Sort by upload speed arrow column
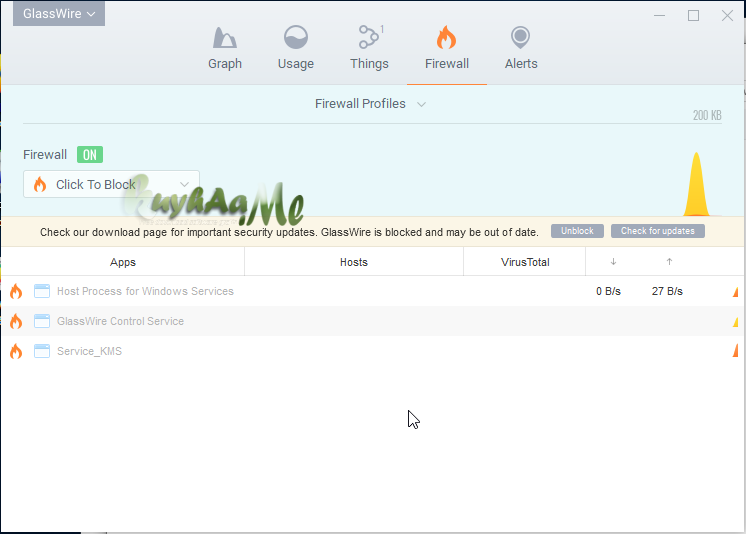Image resolution: width=746 pixels, height=534 pixels. 669,261
